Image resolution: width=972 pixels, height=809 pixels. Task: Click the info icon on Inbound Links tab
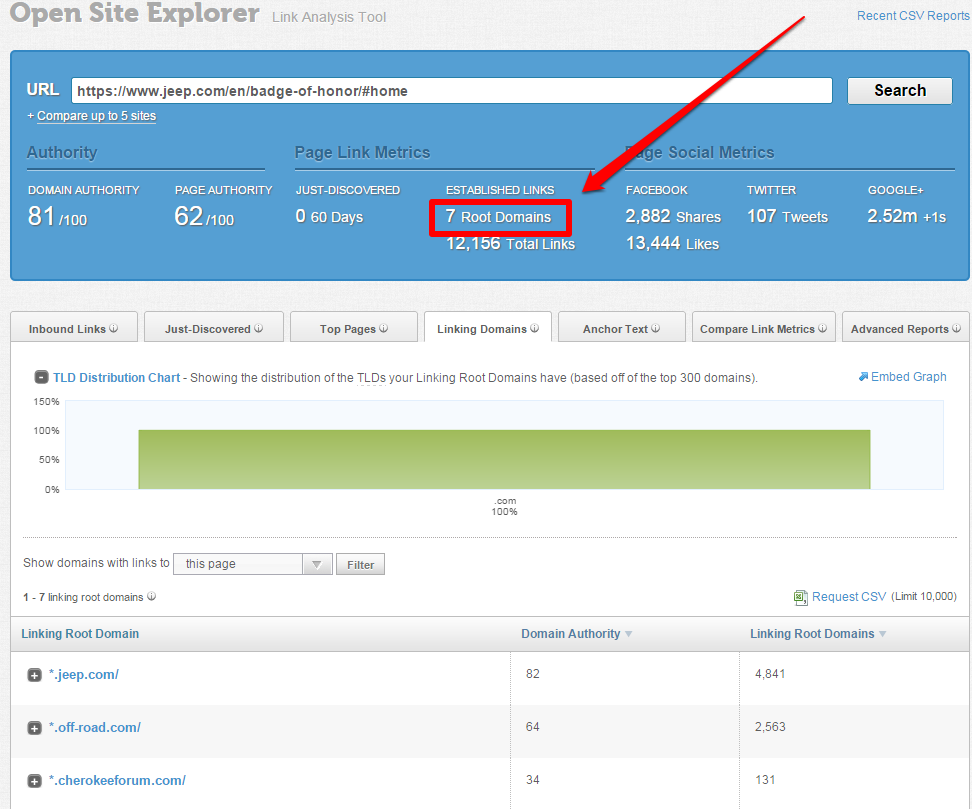pyautogui.click(x=114, y=329)
